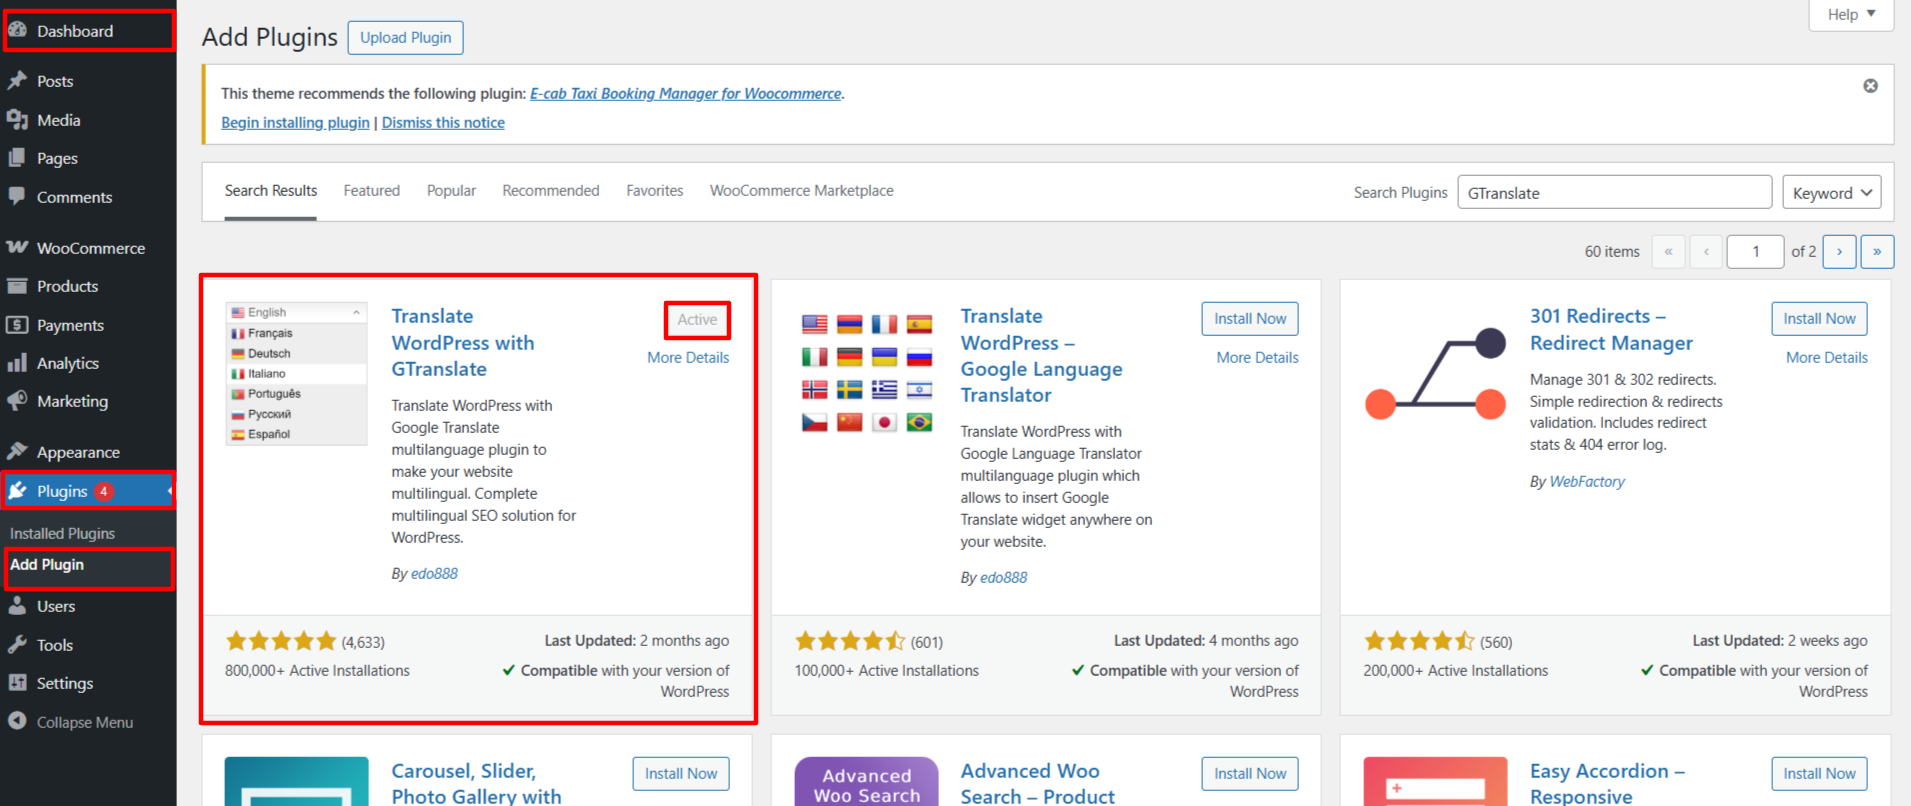Viewport: 1911px width, 806px height.
Task: Collapse the admin sidebar menu
Action: tap(70, 722)
